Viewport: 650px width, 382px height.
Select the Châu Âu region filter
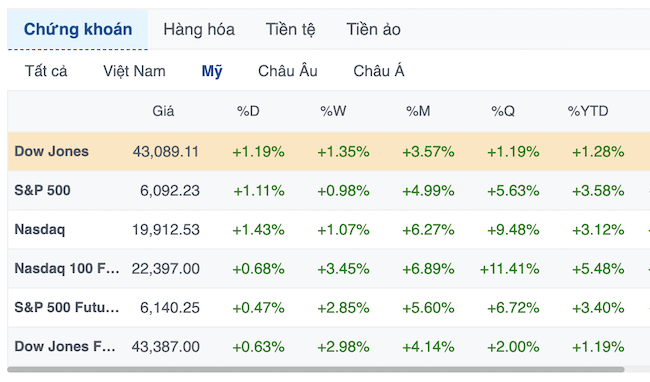coord(288,71)
